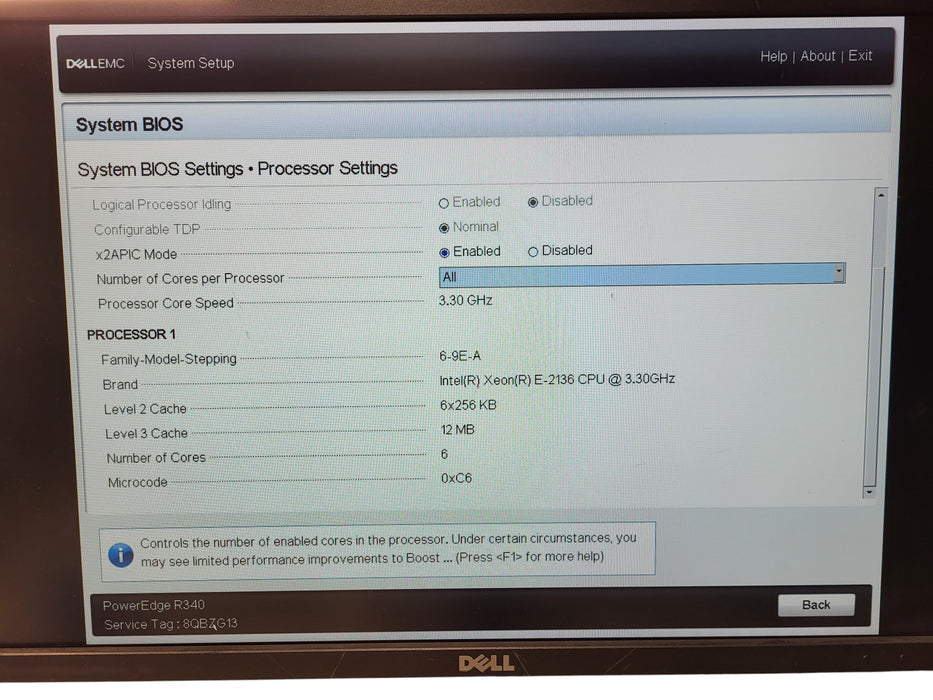Click the blue info icon in help box
This screenshot has width=933, height=700.
[x=121, y=555]
